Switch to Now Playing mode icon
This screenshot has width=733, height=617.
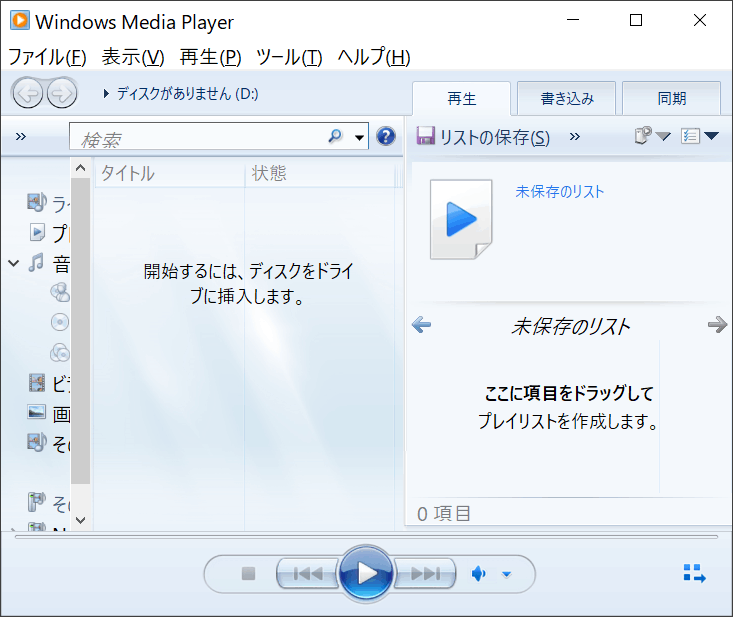694,573
